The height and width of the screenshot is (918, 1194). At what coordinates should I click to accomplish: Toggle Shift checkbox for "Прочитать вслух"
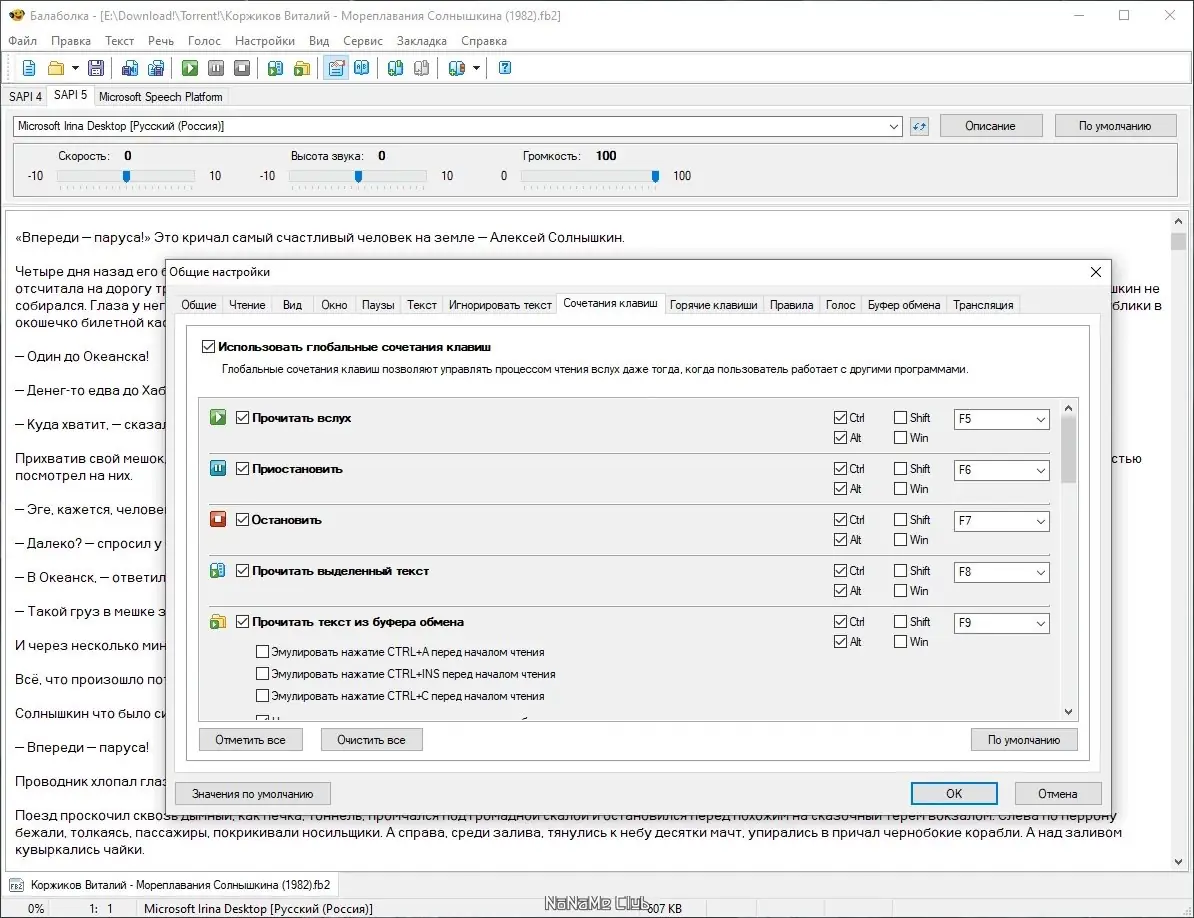(x=901, y=418)
